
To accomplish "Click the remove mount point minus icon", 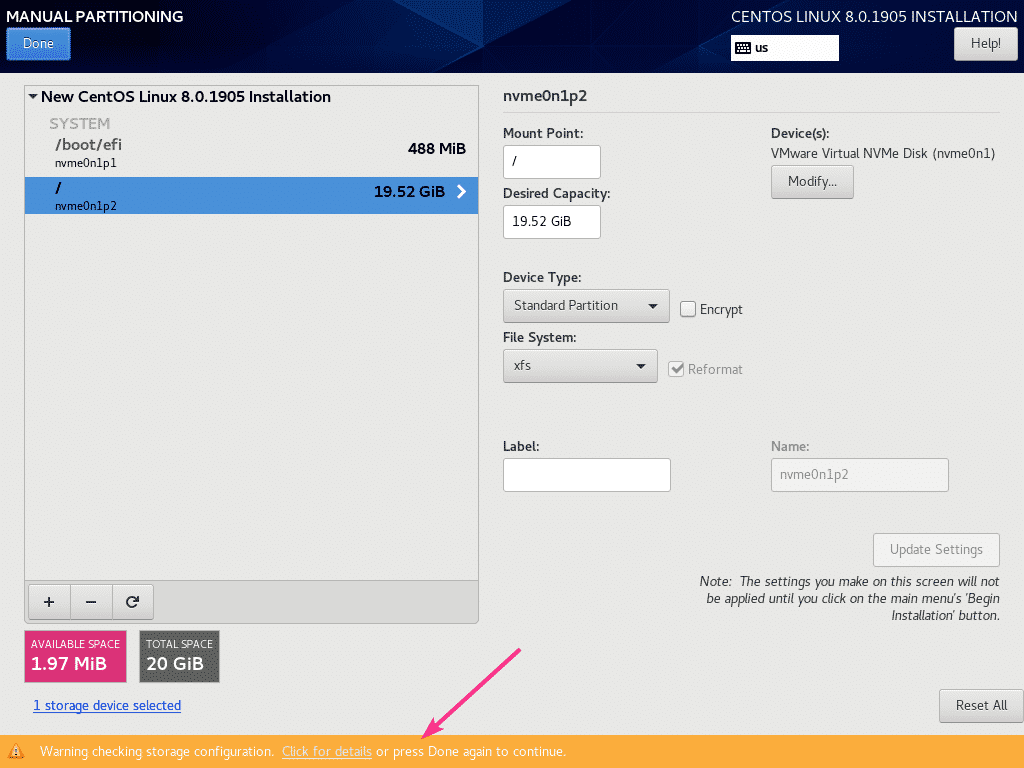I will click(x=91, y=602).
